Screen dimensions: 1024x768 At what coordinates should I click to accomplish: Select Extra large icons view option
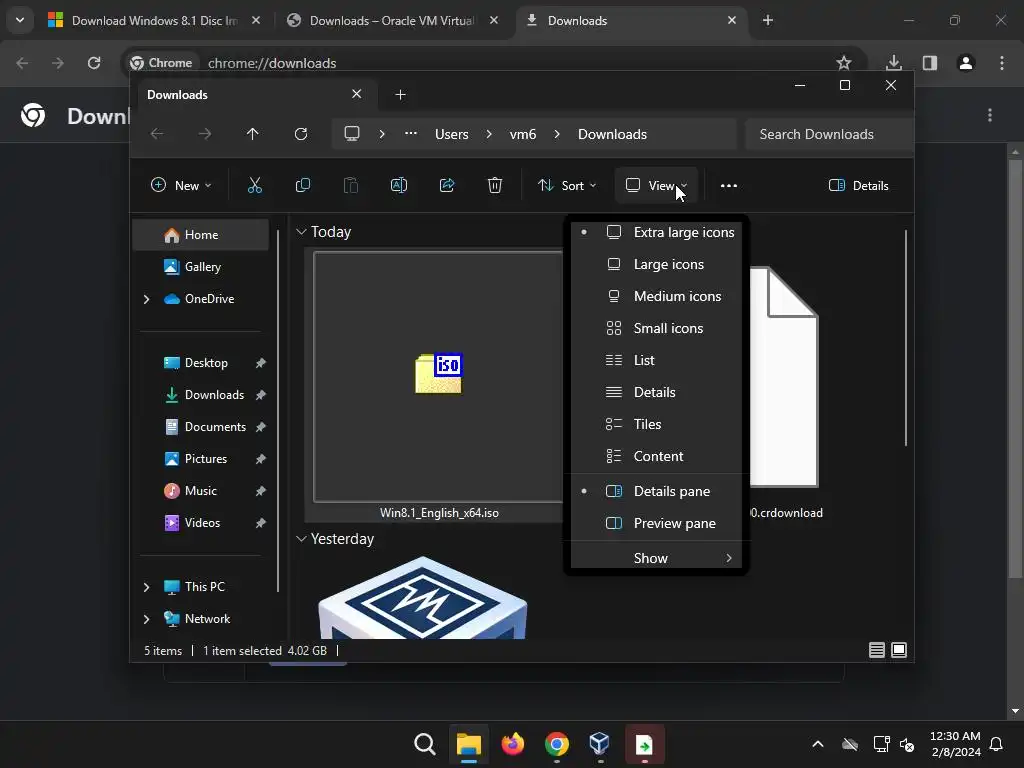(656, 232)
